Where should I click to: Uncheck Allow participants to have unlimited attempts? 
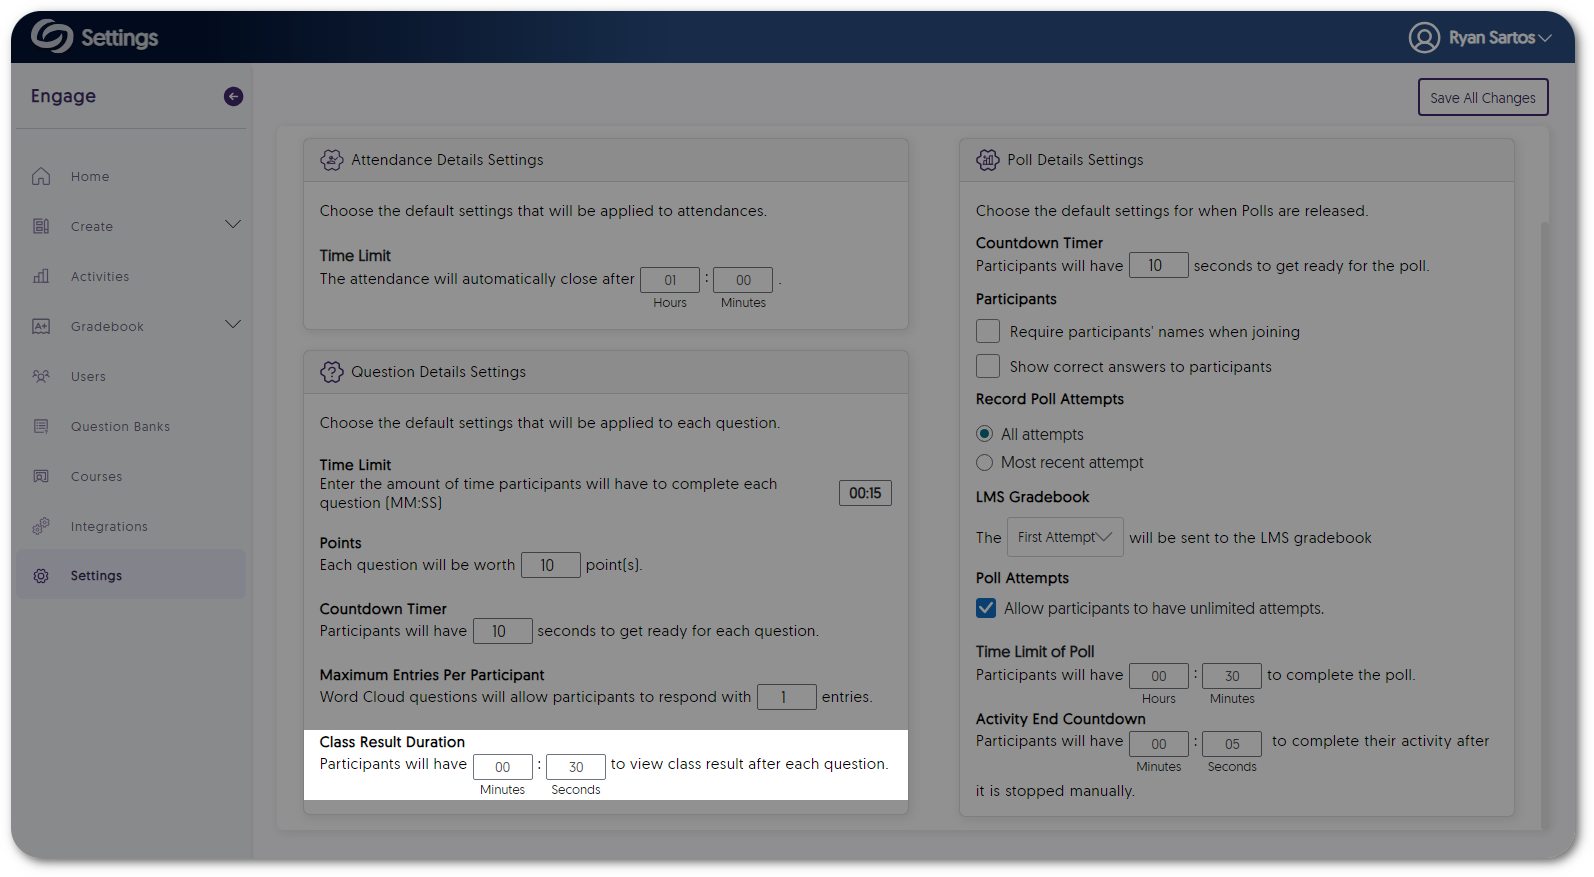(x=986, y=608)
